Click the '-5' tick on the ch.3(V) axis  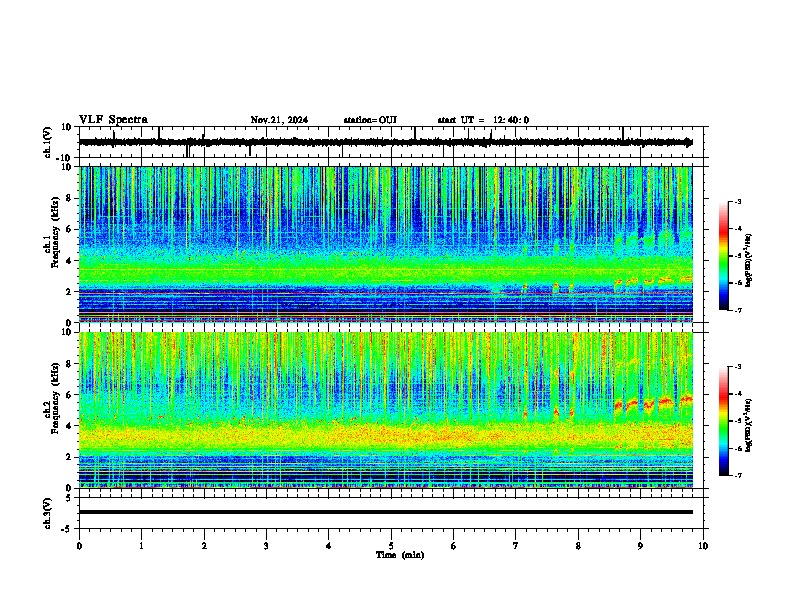[67, 529]
